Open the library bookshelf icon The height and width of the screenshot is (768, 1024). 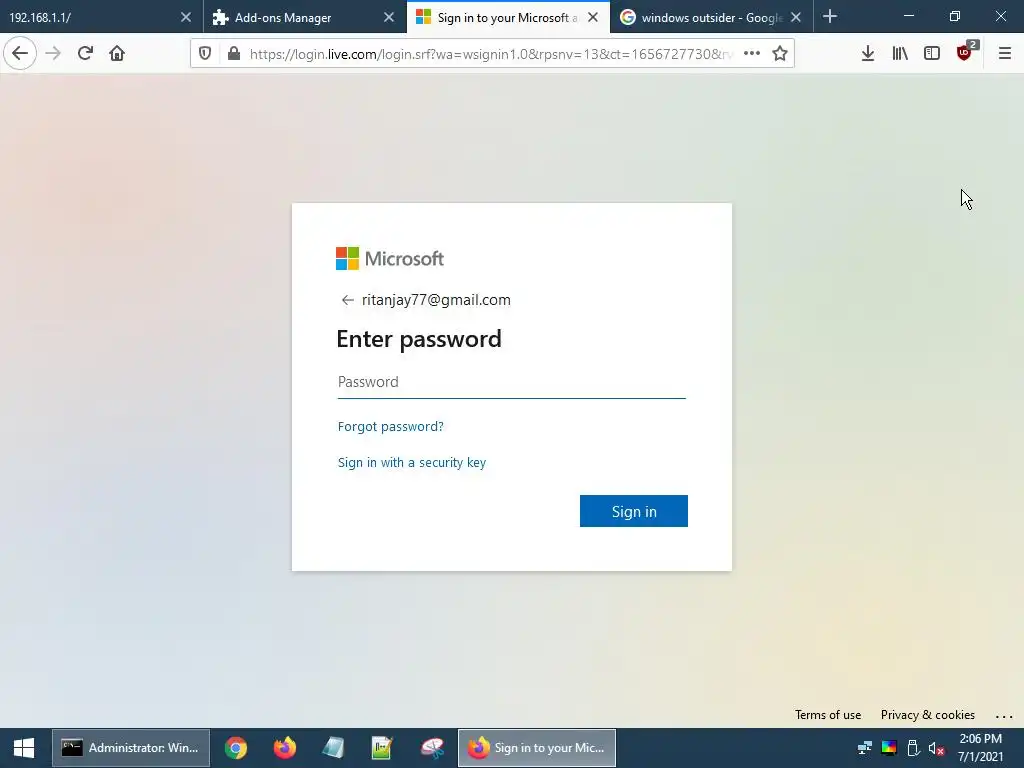[900, 54]
